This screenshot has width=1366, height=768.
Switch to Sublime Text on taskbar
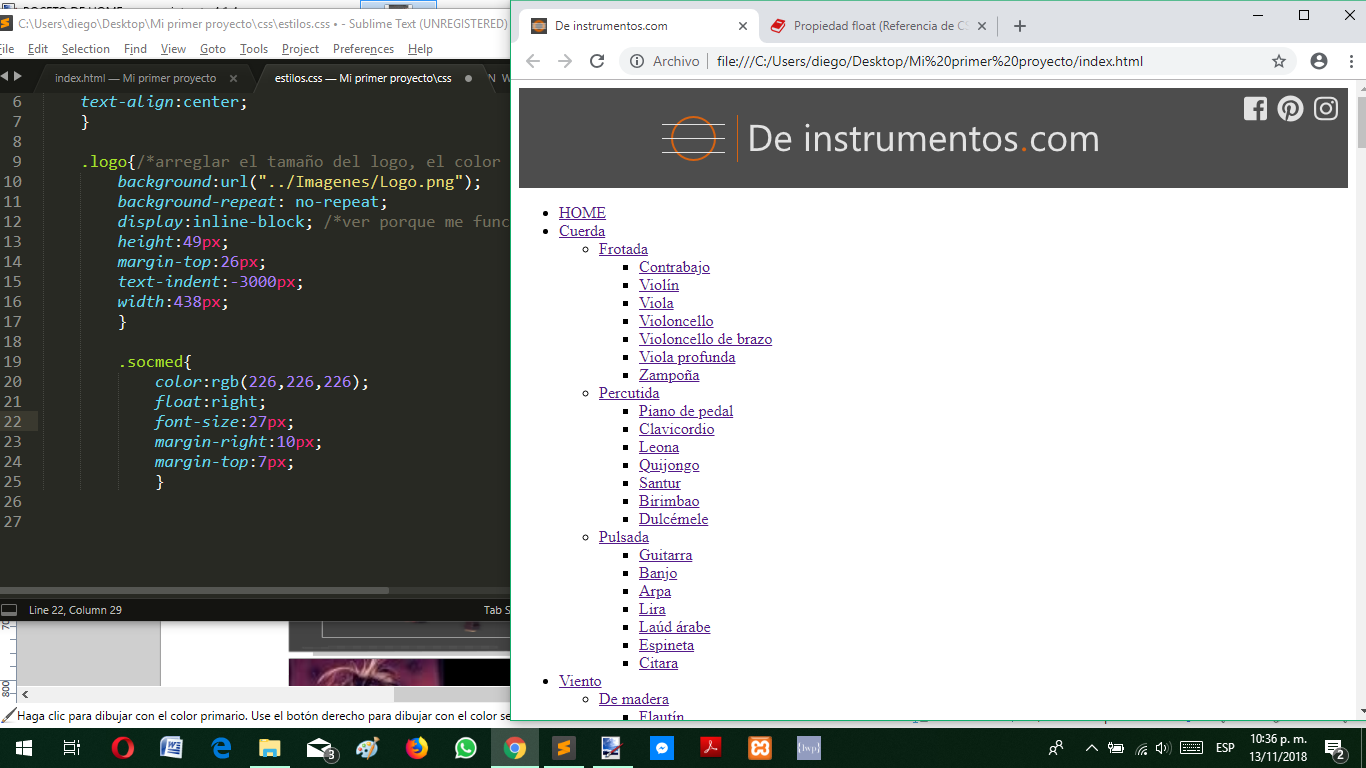click(x=564, y=748)
